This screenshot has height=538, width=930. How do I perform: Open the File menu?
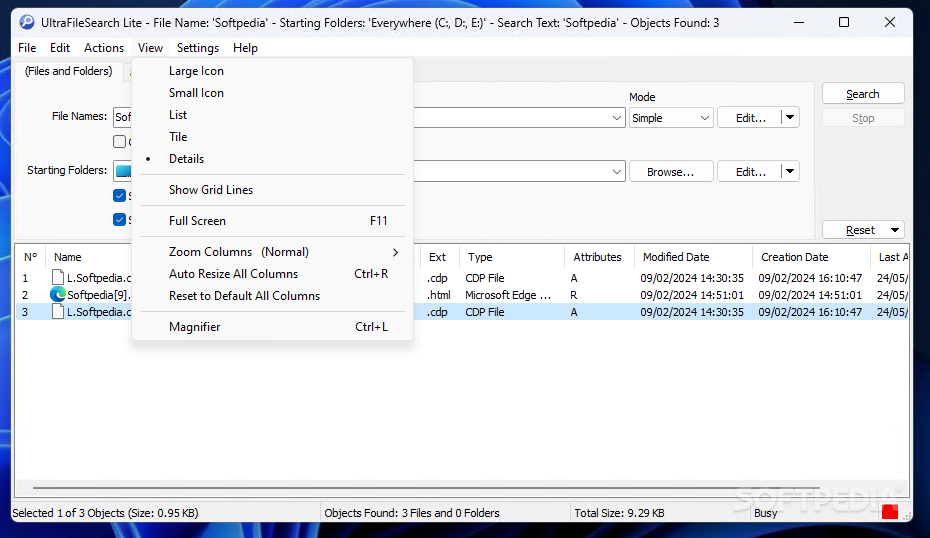(27, 48)
